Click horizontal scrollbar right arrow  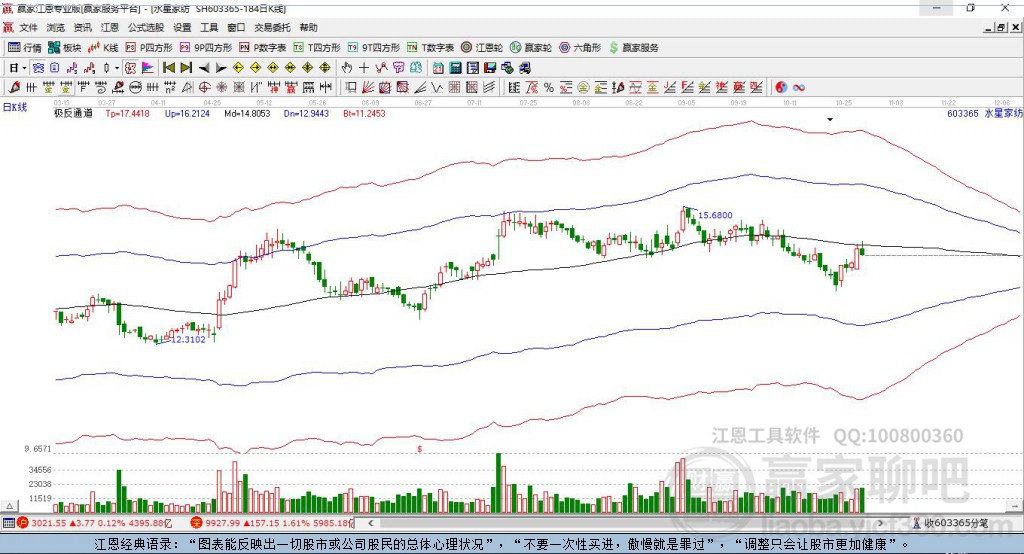click(x=880, y=523)
